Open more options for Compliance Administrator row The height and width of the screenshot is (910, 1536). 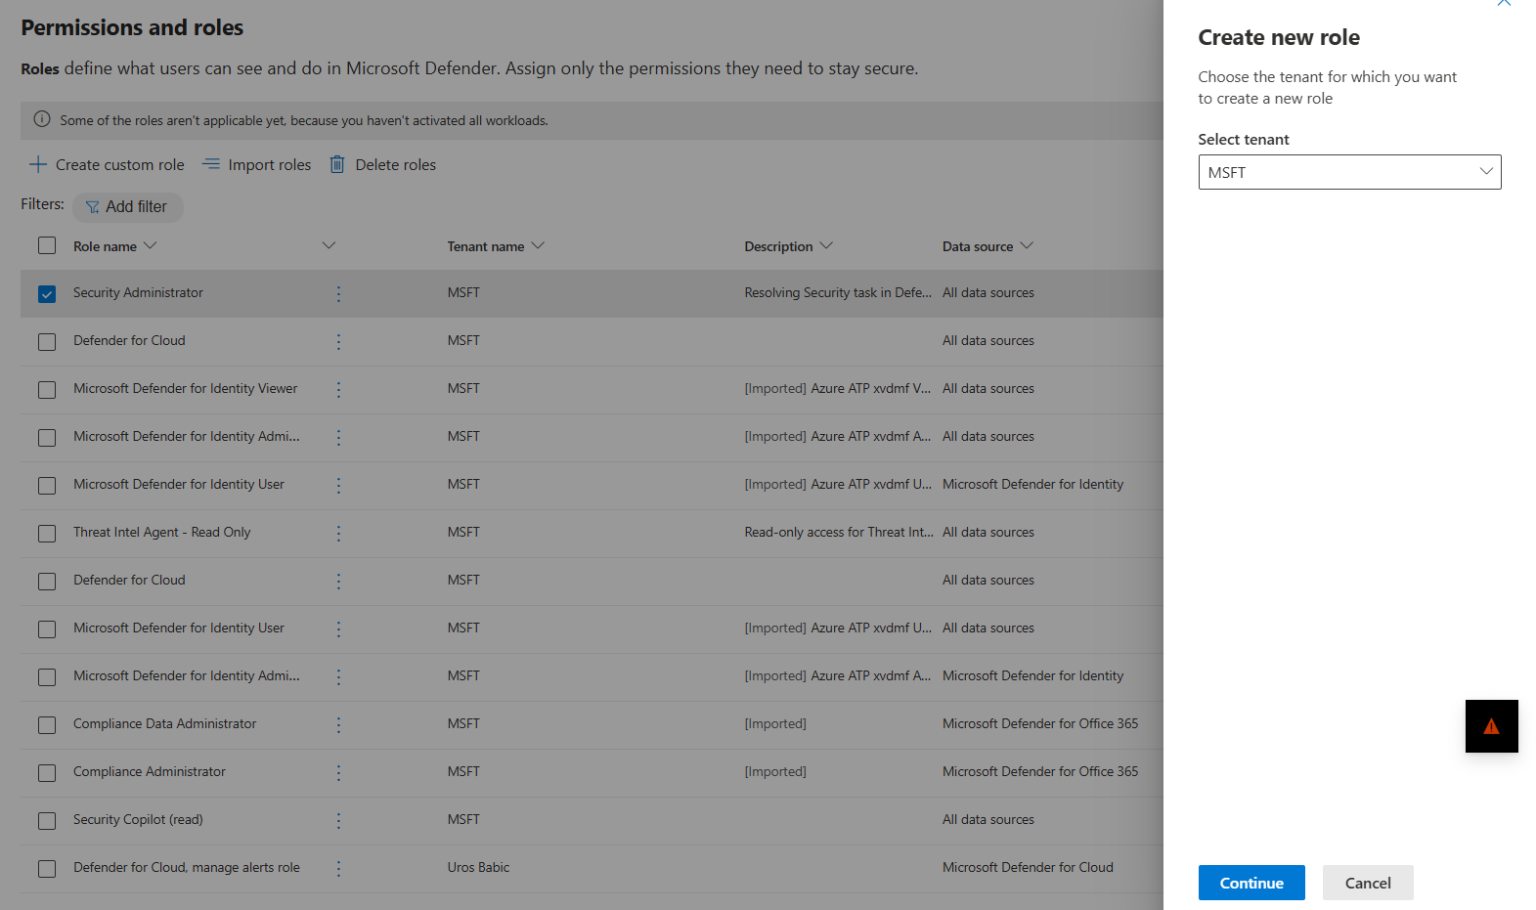(339, 772)
